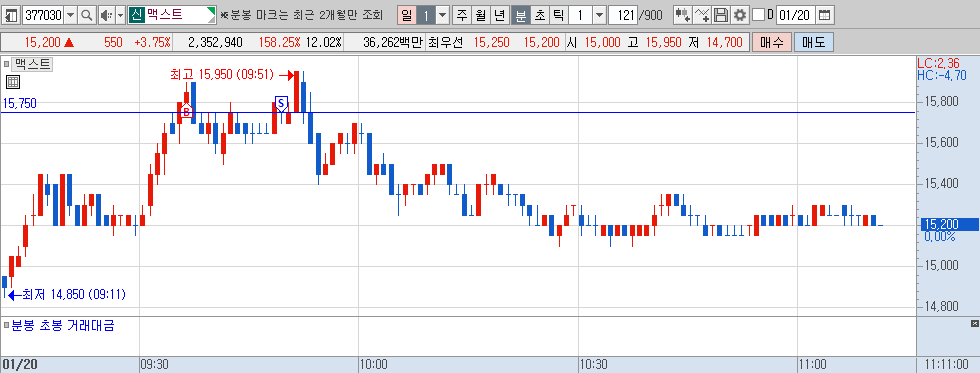Click the +3.75% change rate value
Screen dimensions: 980x373
[152, 43]
